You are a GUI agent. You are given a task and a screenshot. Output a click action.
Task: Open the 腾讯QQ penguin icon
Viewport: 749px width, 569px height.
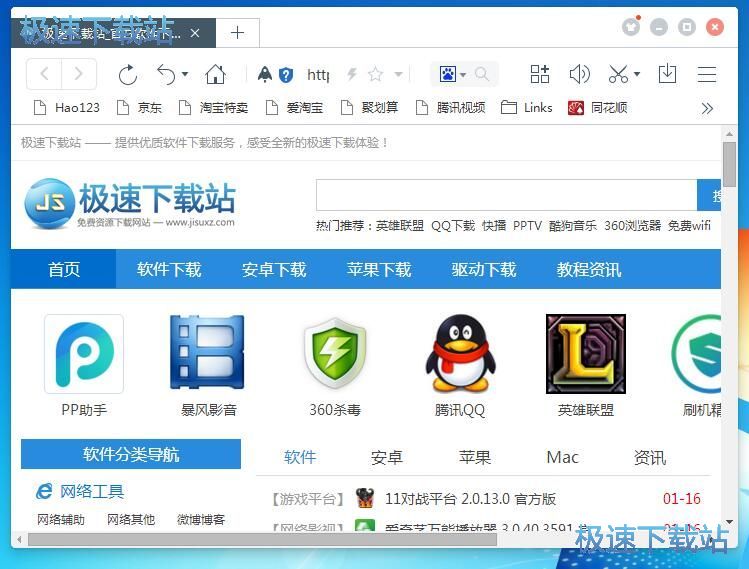(x=460, y=353)
